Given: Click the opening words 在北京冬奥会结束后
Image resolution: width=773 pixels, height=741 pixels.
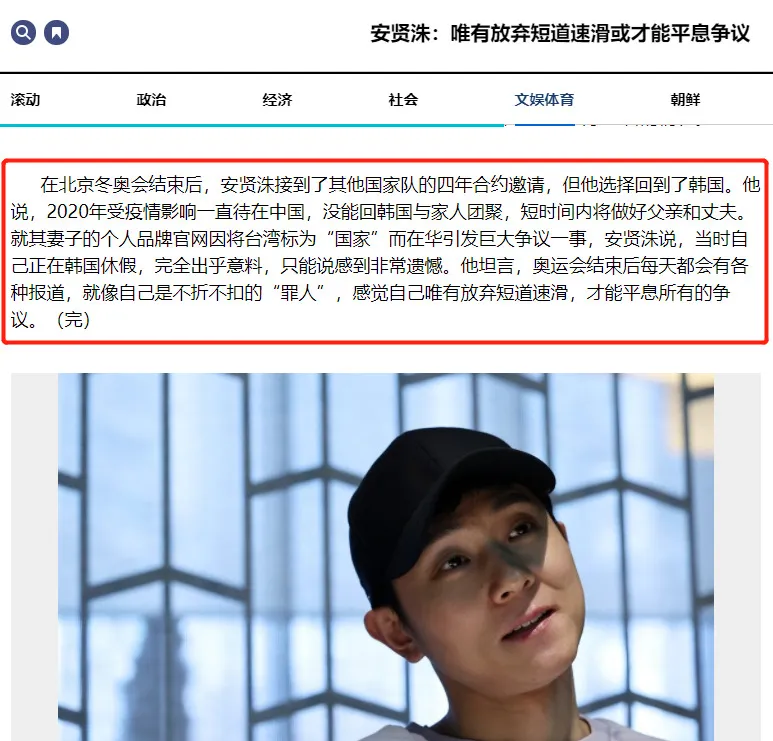Looking at the screenshot, I should [121, 185].
